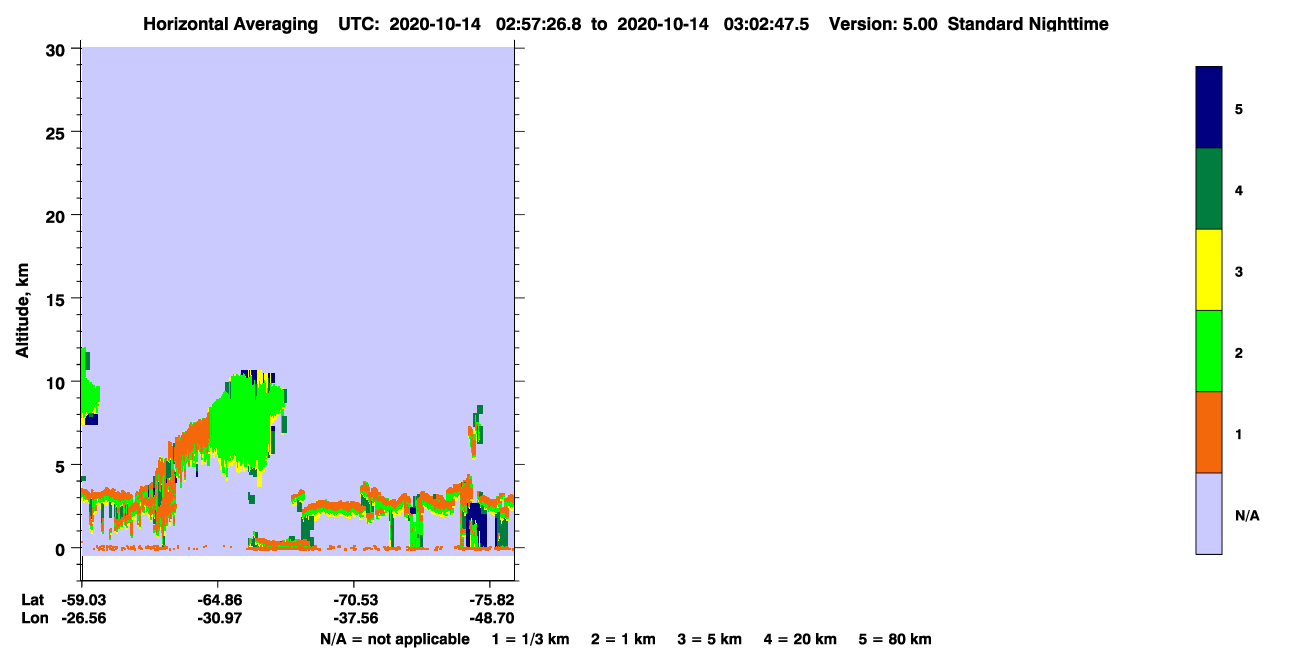Image resolution: width=1300 pixels, height=667 pixels.
Task: Click the lavender N/A color bar segment
Action: [1209, 513]
